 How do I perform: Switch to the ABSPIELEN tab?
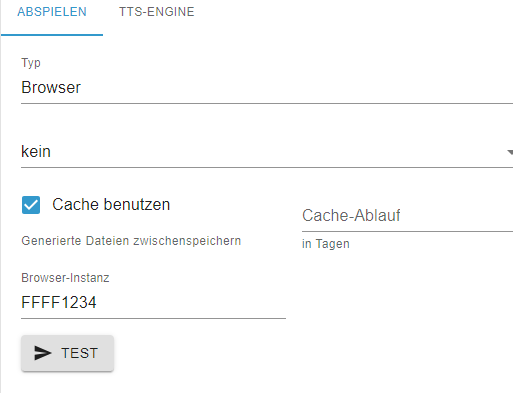point(52,12)
